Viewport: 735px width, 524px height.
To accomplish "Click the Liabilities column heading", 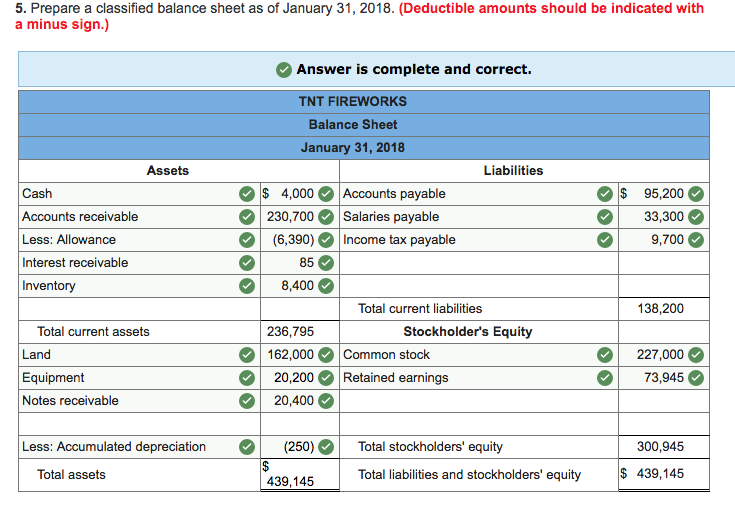I will tap(513, 171).
